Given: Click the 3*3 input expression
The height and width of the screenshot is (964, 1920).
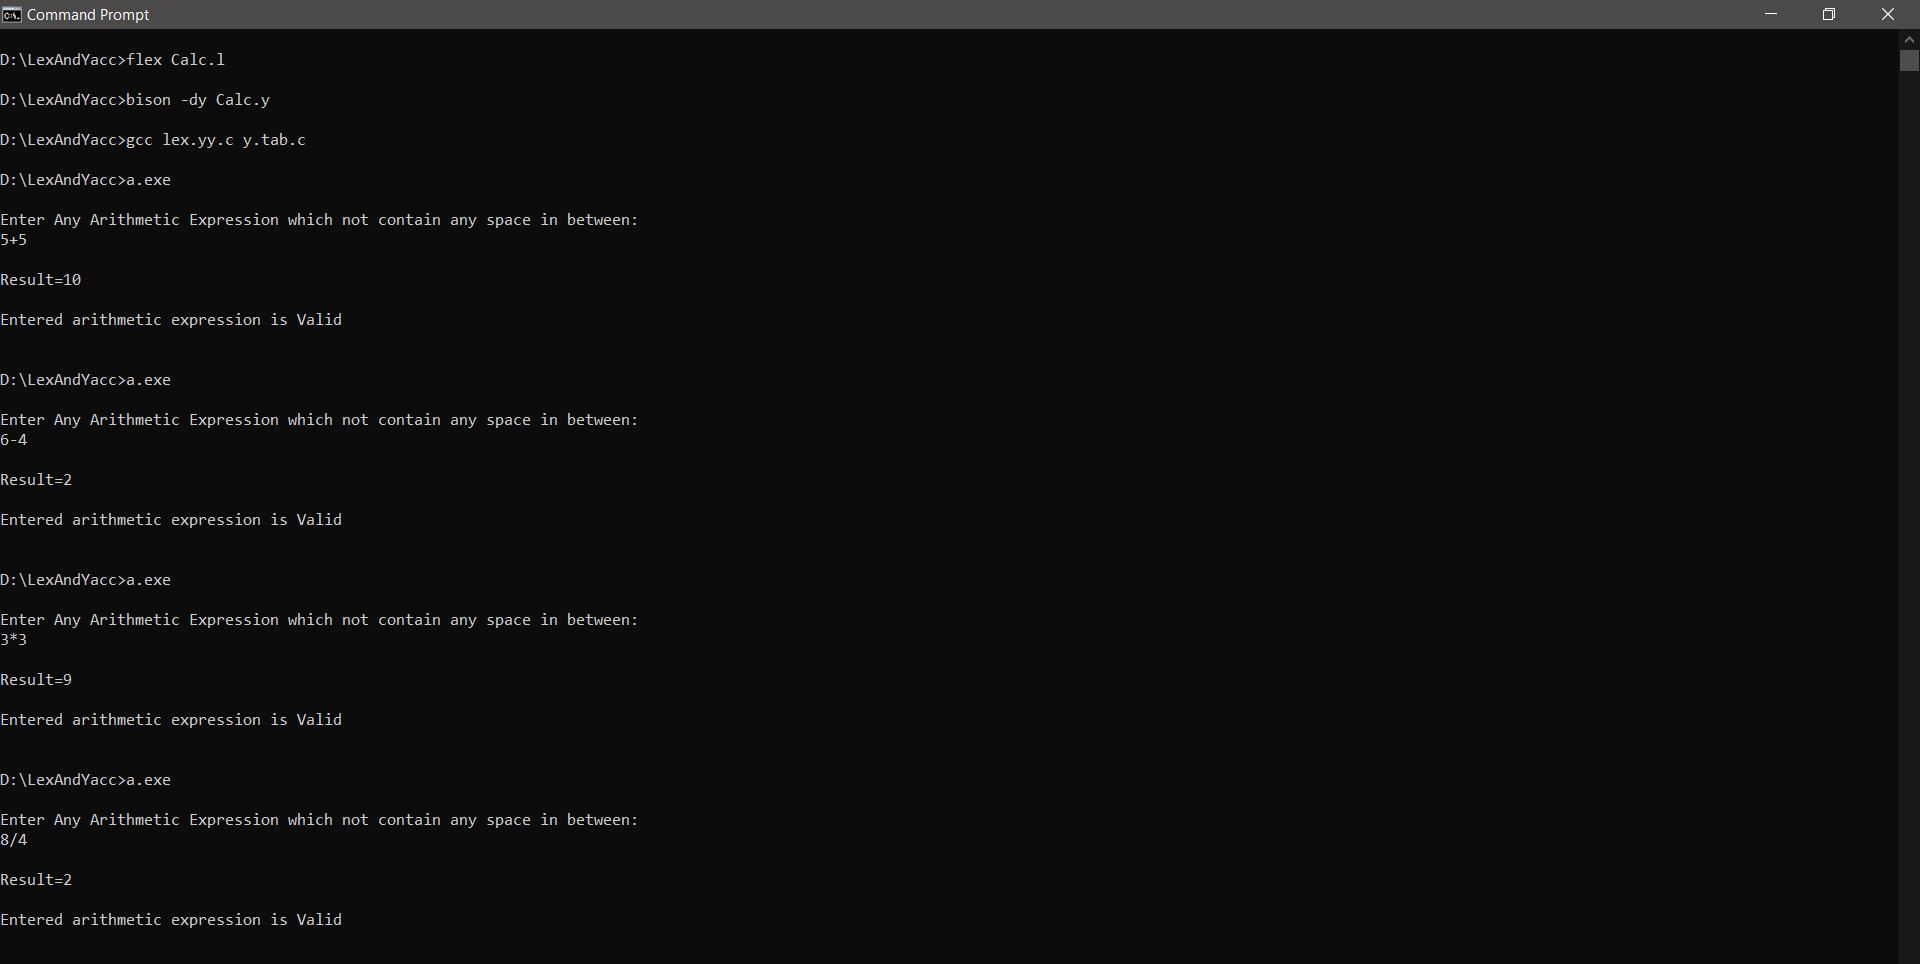Looking at the screenshot, I should [14, 639].
